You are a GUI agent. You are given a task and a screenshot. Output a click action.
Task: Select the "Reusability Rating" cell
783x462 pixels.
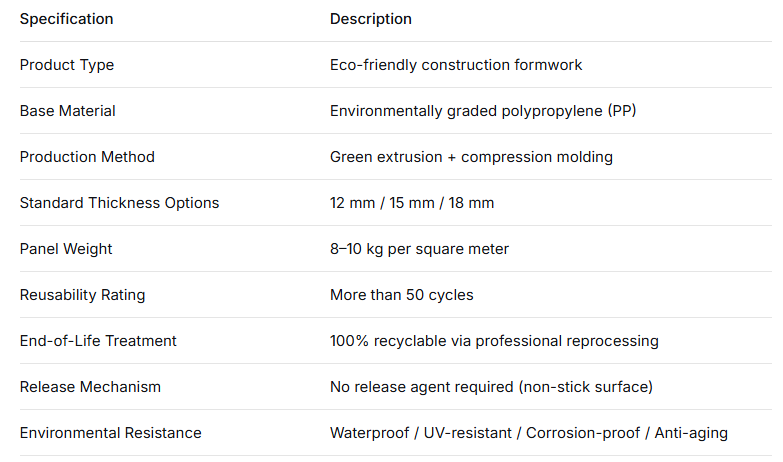pos(82,295)
